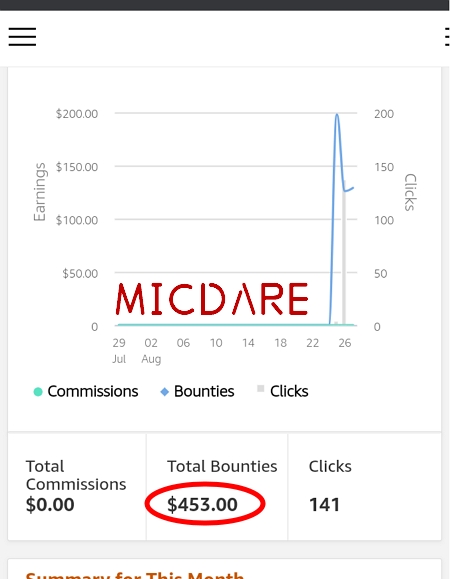Click the 26 date tick on axis
This screenshot has height=579, width=450.
point(345,343)
